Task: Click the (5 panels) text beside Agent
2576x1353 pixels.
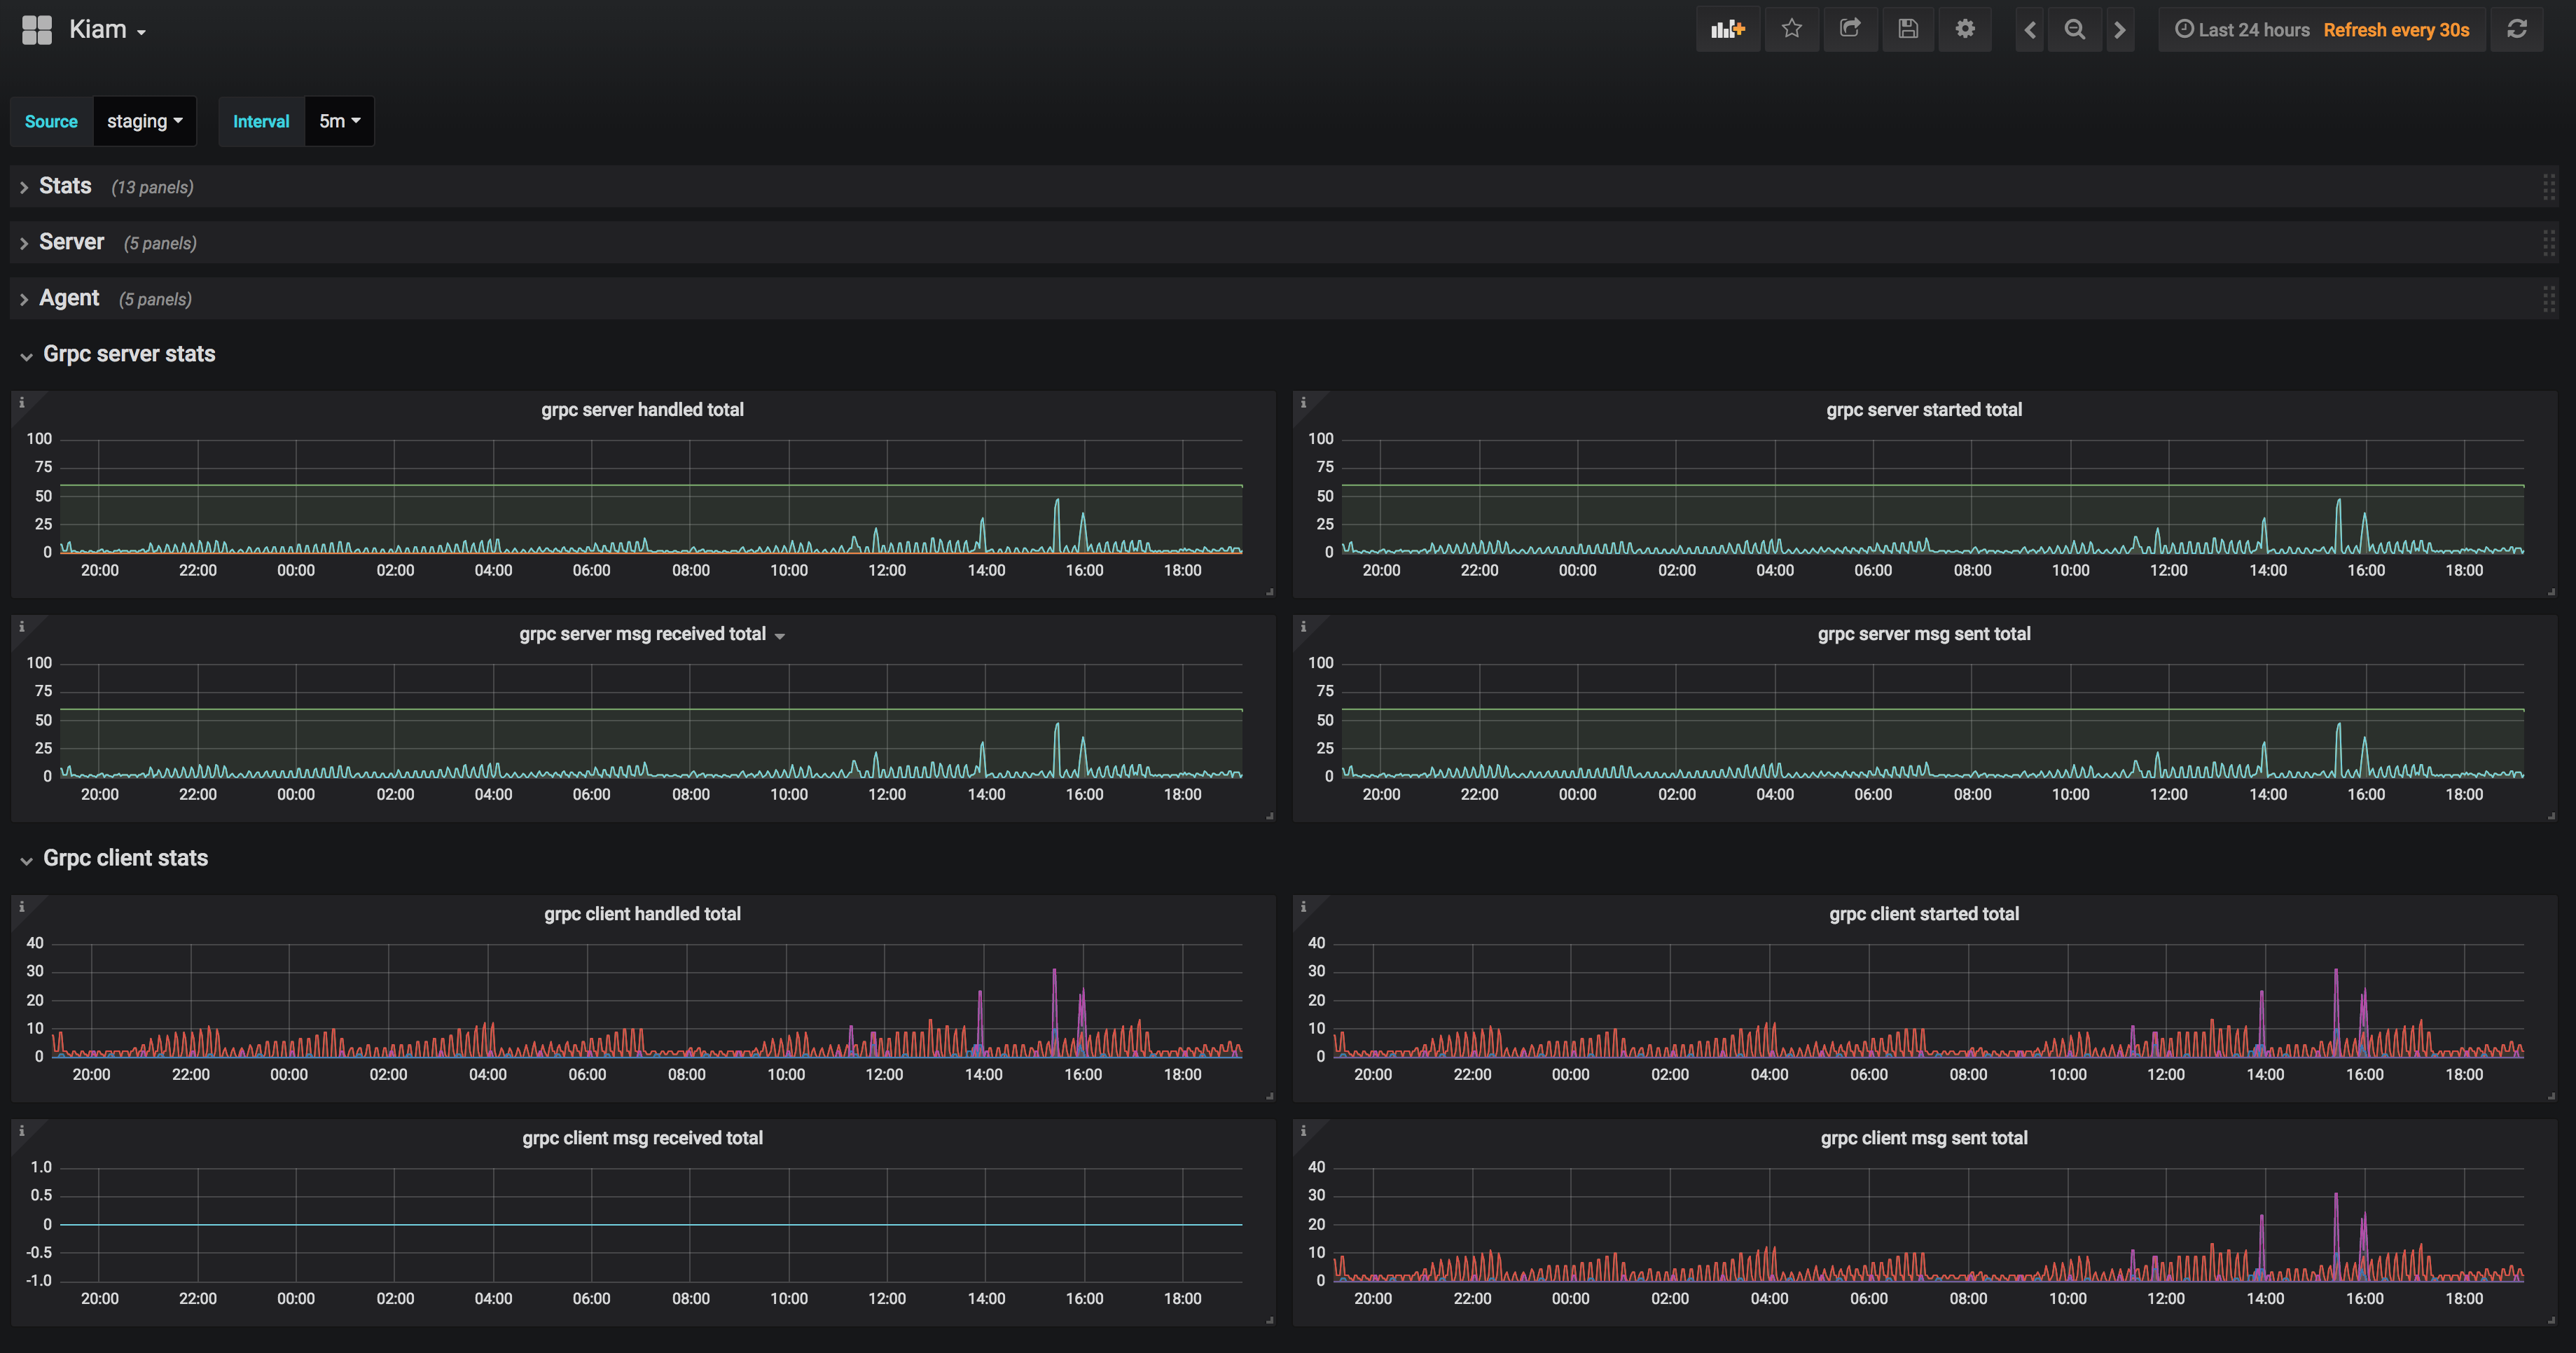Action: tap(155, 299)
